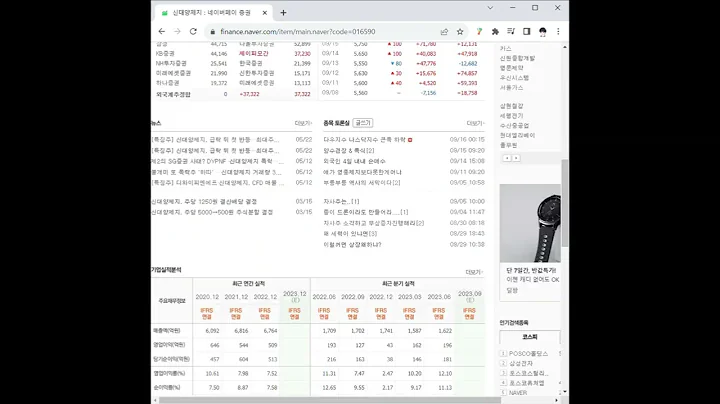Open 더보기 for the 종목 토론실 section
Screen dimensions: 720x404
(x=475, y=123)
